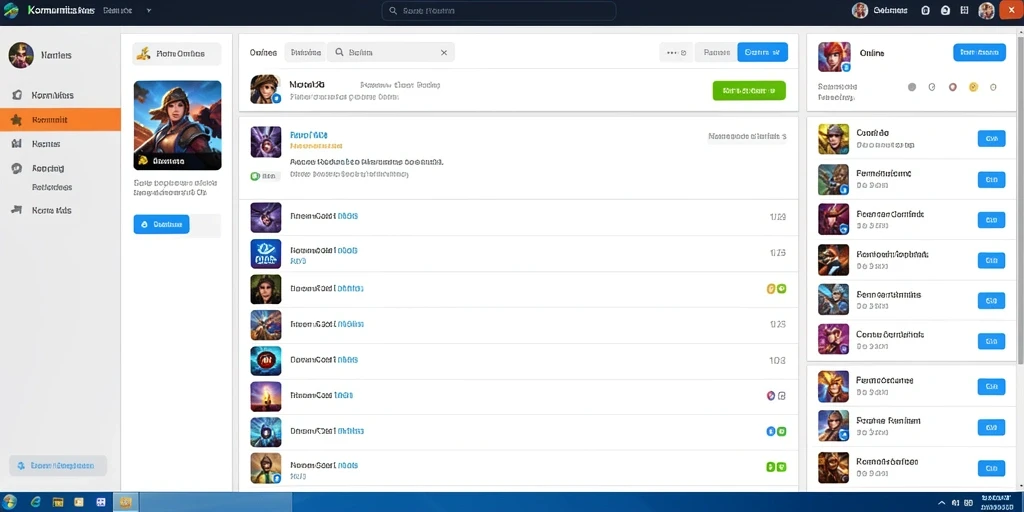Select the sidebar item with the chat bubble icon

tap(60, 168)
